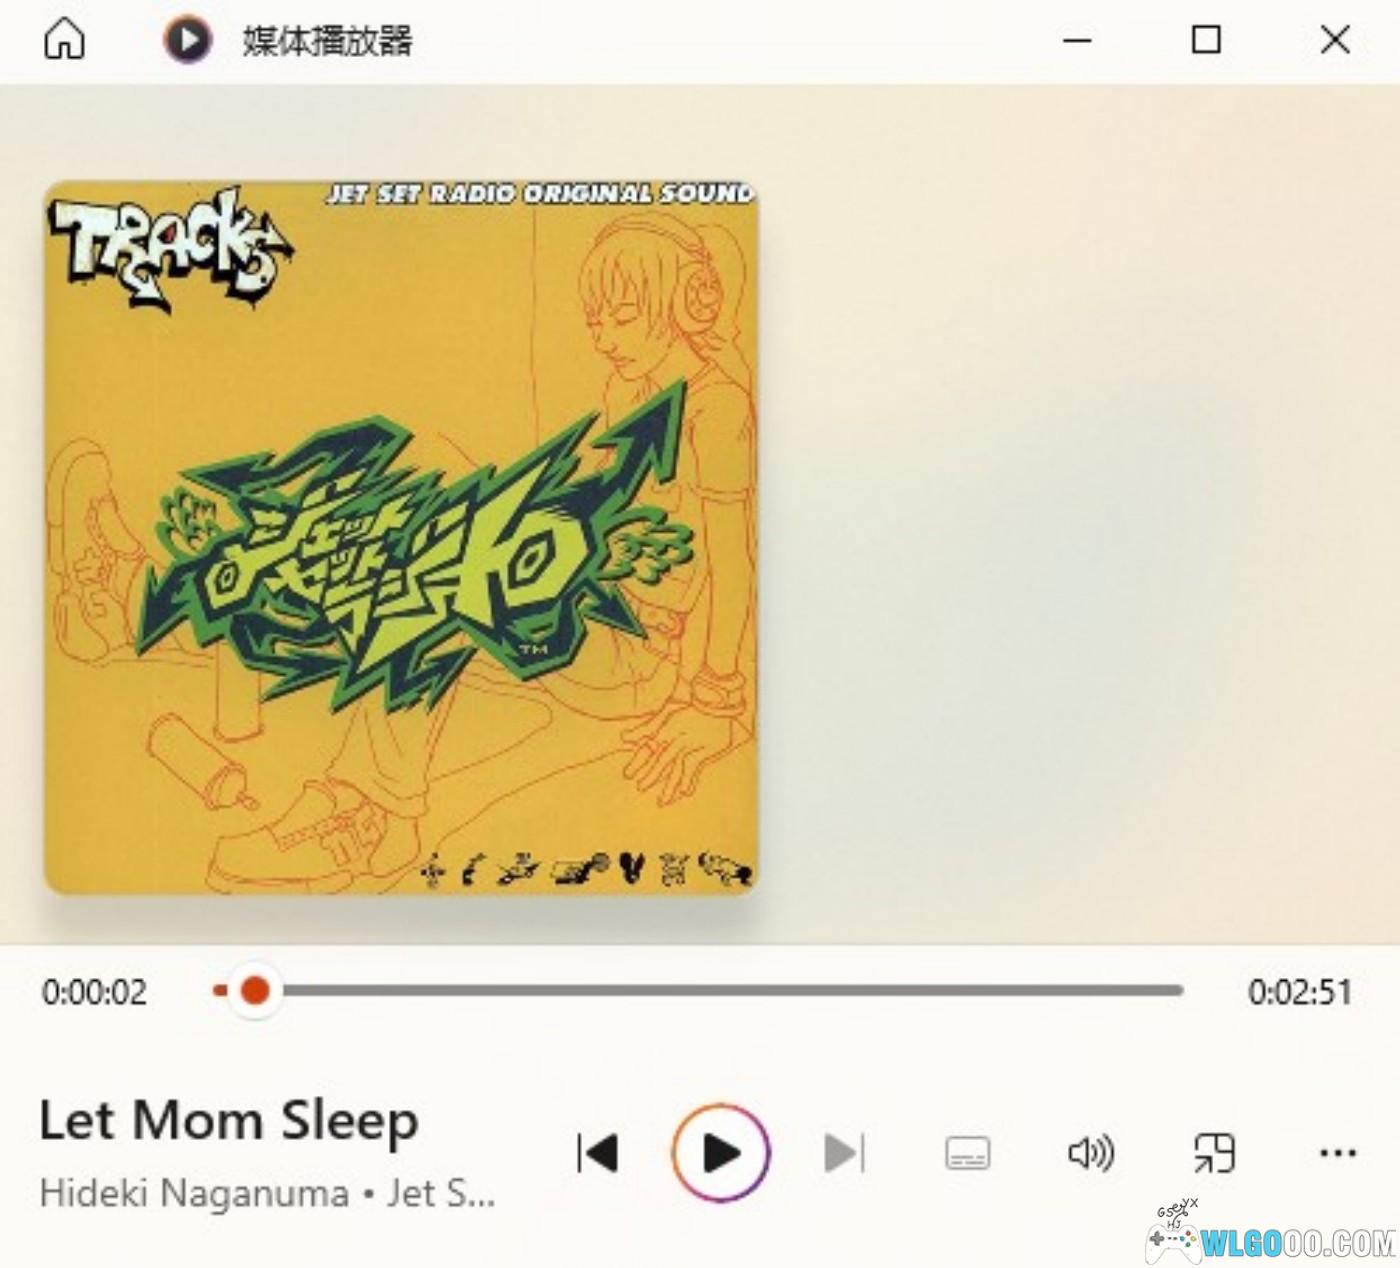This screenshot has height=1268, width=1400.
Task: Toggle the subtitles captions icon
Action: click(968, 1153)
